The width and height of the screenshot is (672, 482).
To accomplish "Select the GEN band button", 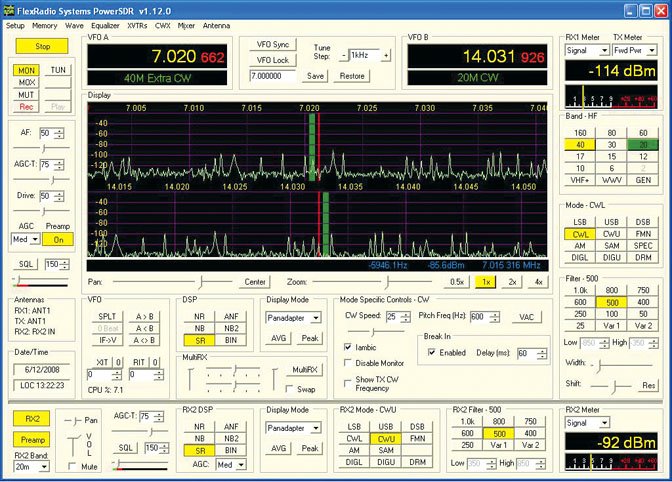I will tap(643, 180).
